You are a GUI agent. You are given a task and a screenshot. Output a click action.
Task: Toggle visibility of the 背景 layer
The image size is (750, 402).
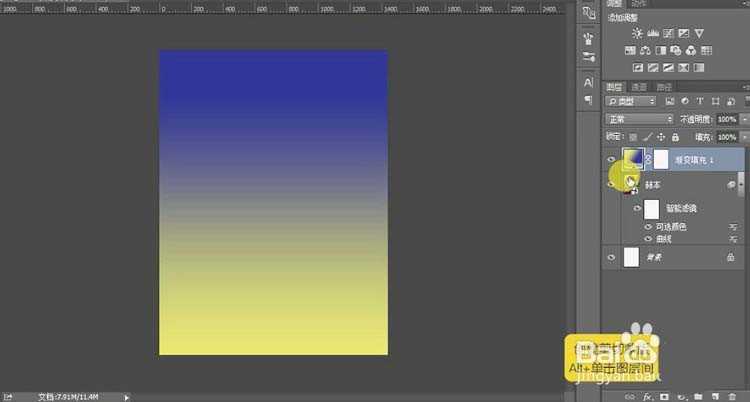(x=611, y=257)
